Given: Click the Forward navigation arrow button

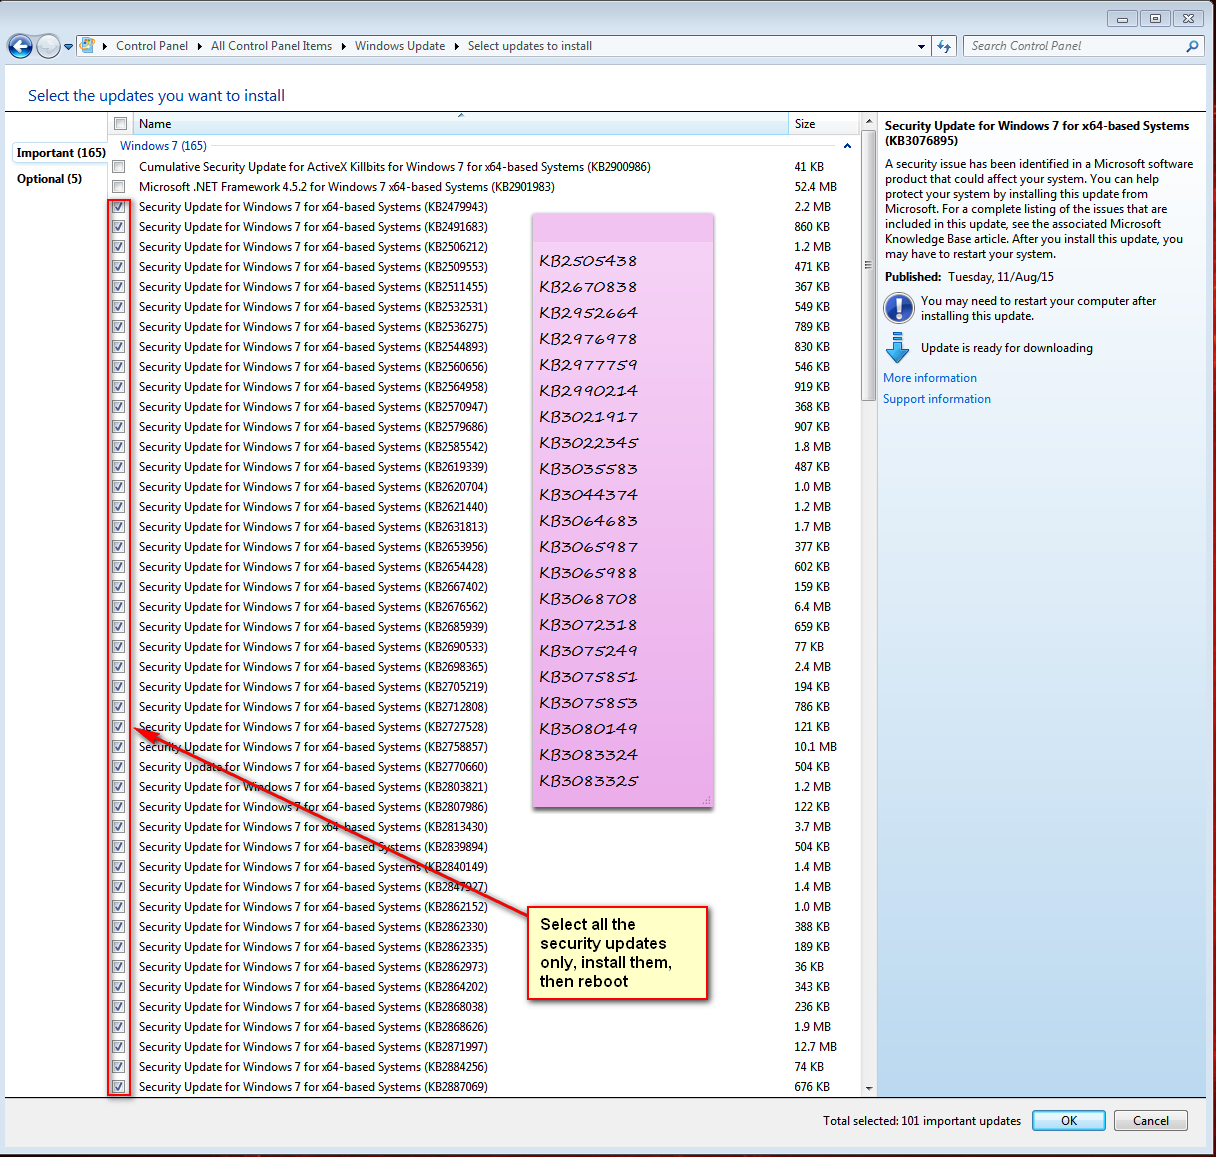Looking at the screenshot, I should pos(48,46).
